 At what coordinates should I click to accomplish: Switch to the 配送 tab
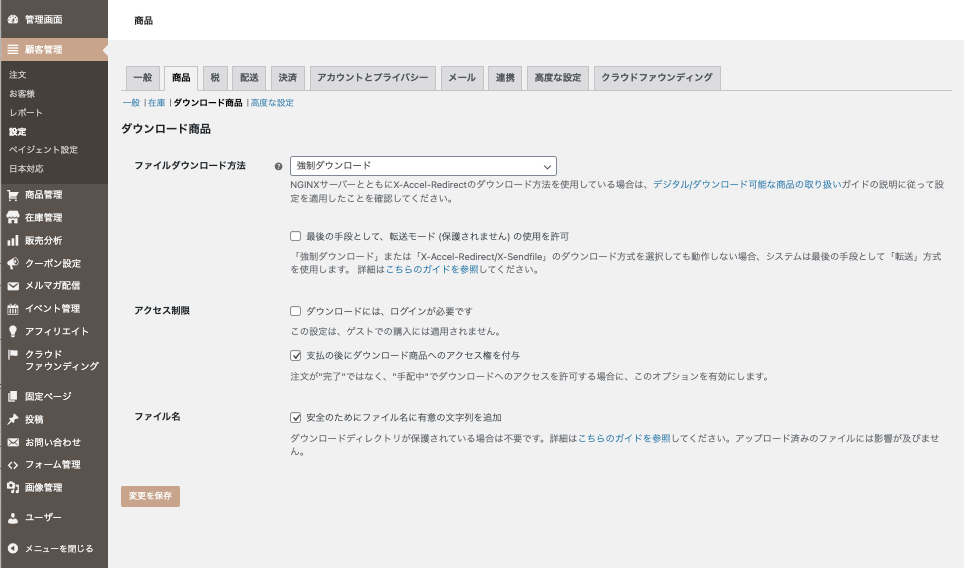pos(249,78)
